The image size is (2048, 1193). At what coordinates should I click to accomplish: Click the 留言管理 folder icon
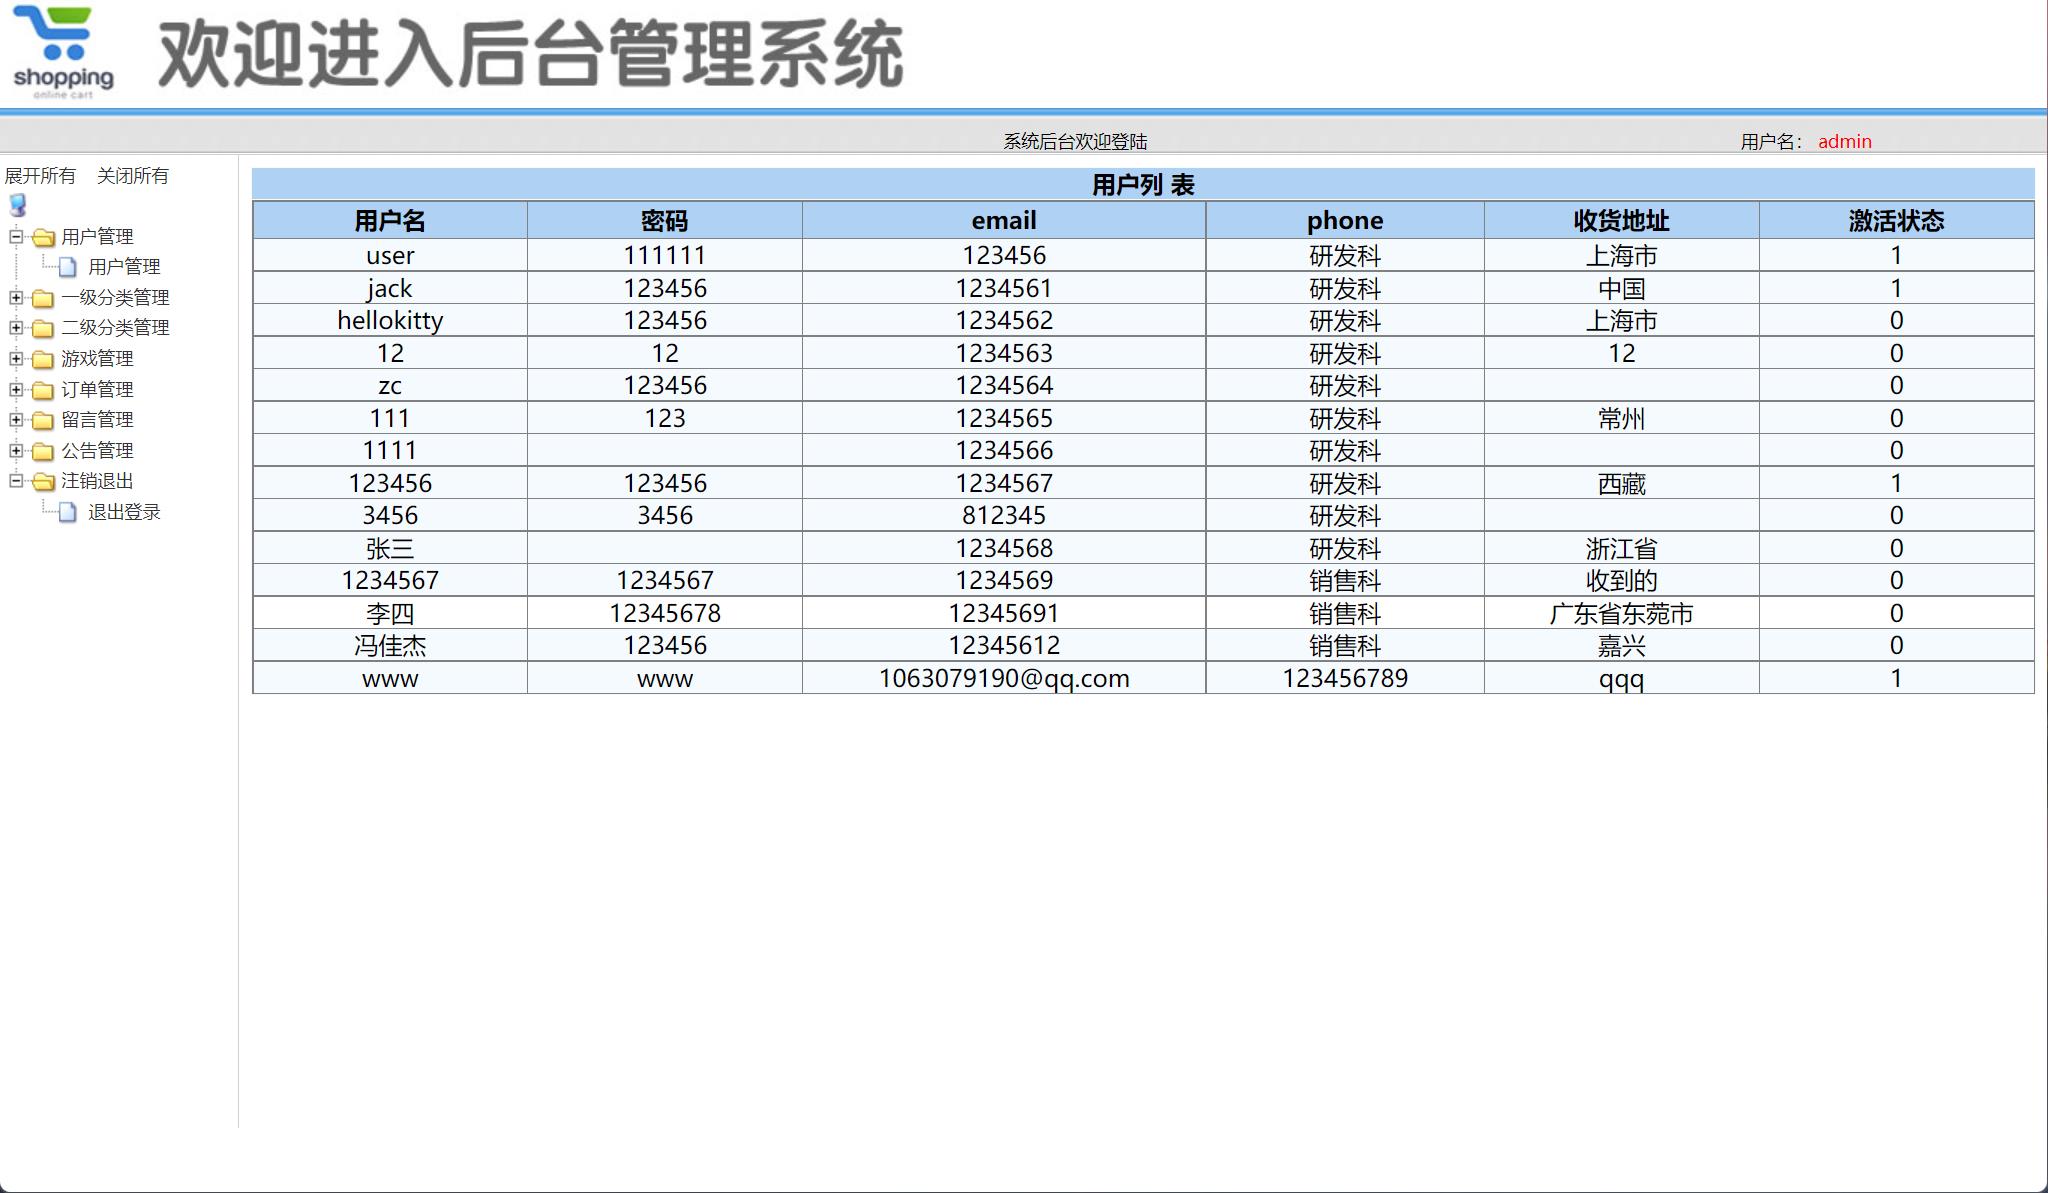pos(42,420)
